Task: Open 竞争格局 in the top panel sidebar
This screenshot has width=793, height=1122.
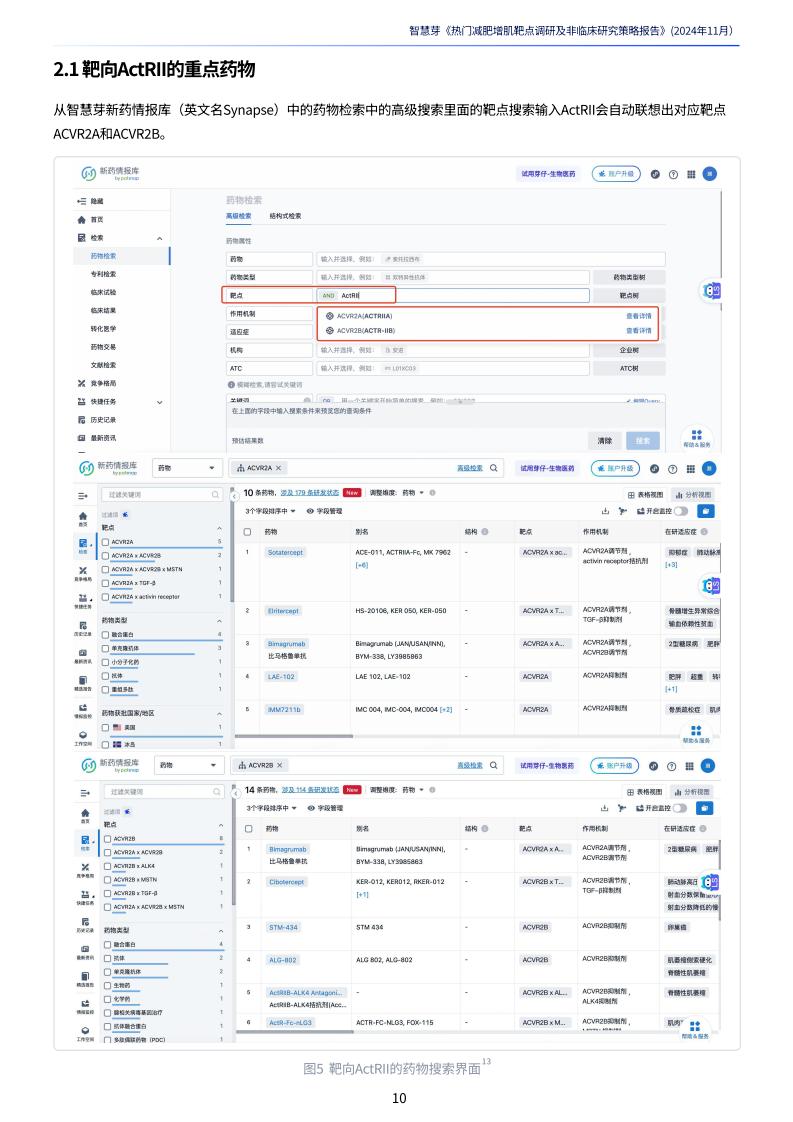Action: 102,384
